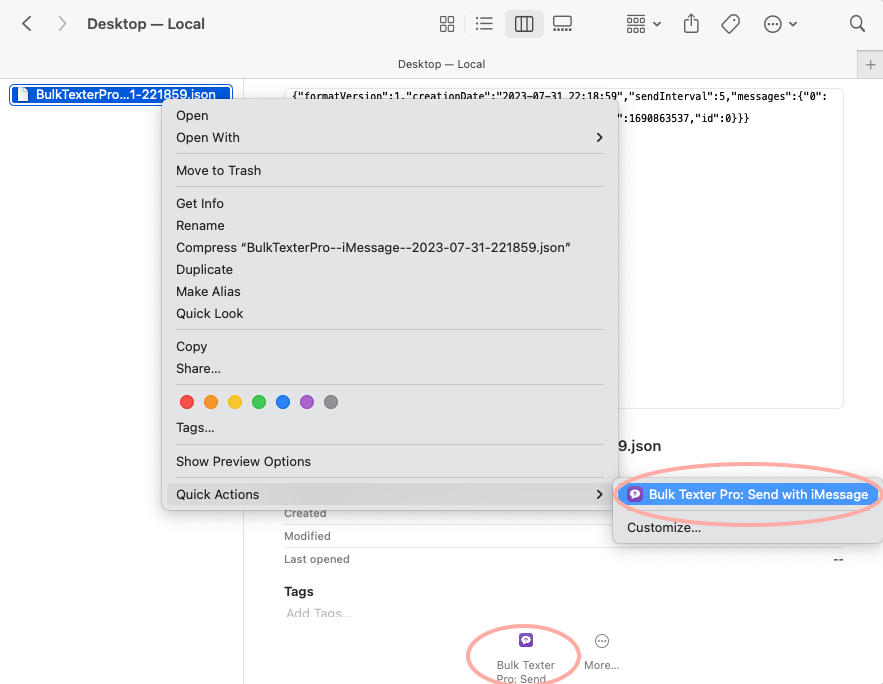The height and width of the screenshot is (684, 883).
Task: Click the Share icon in the toolbar
Action: pyautogui.click(x=691, y=23)
